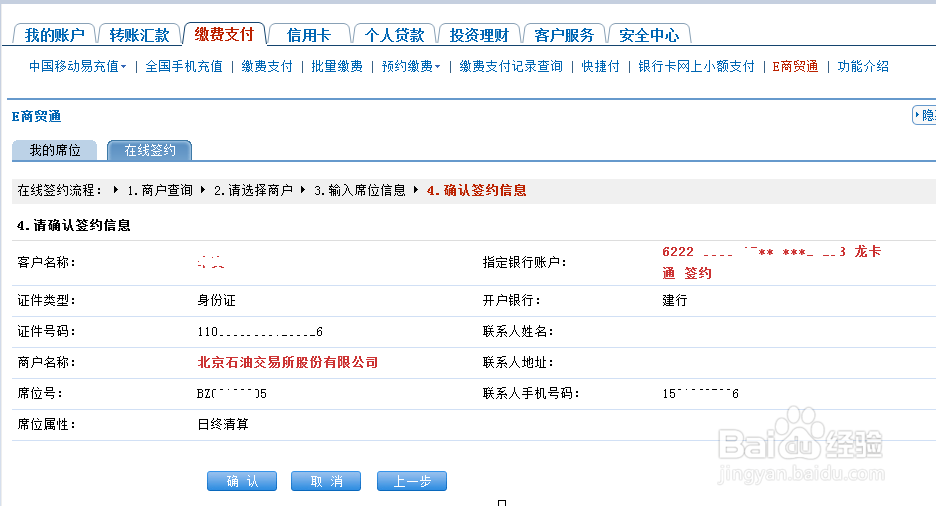Open the 我的账户 main tab
Screen dimensions: 936x506
(x=54, y=35)
